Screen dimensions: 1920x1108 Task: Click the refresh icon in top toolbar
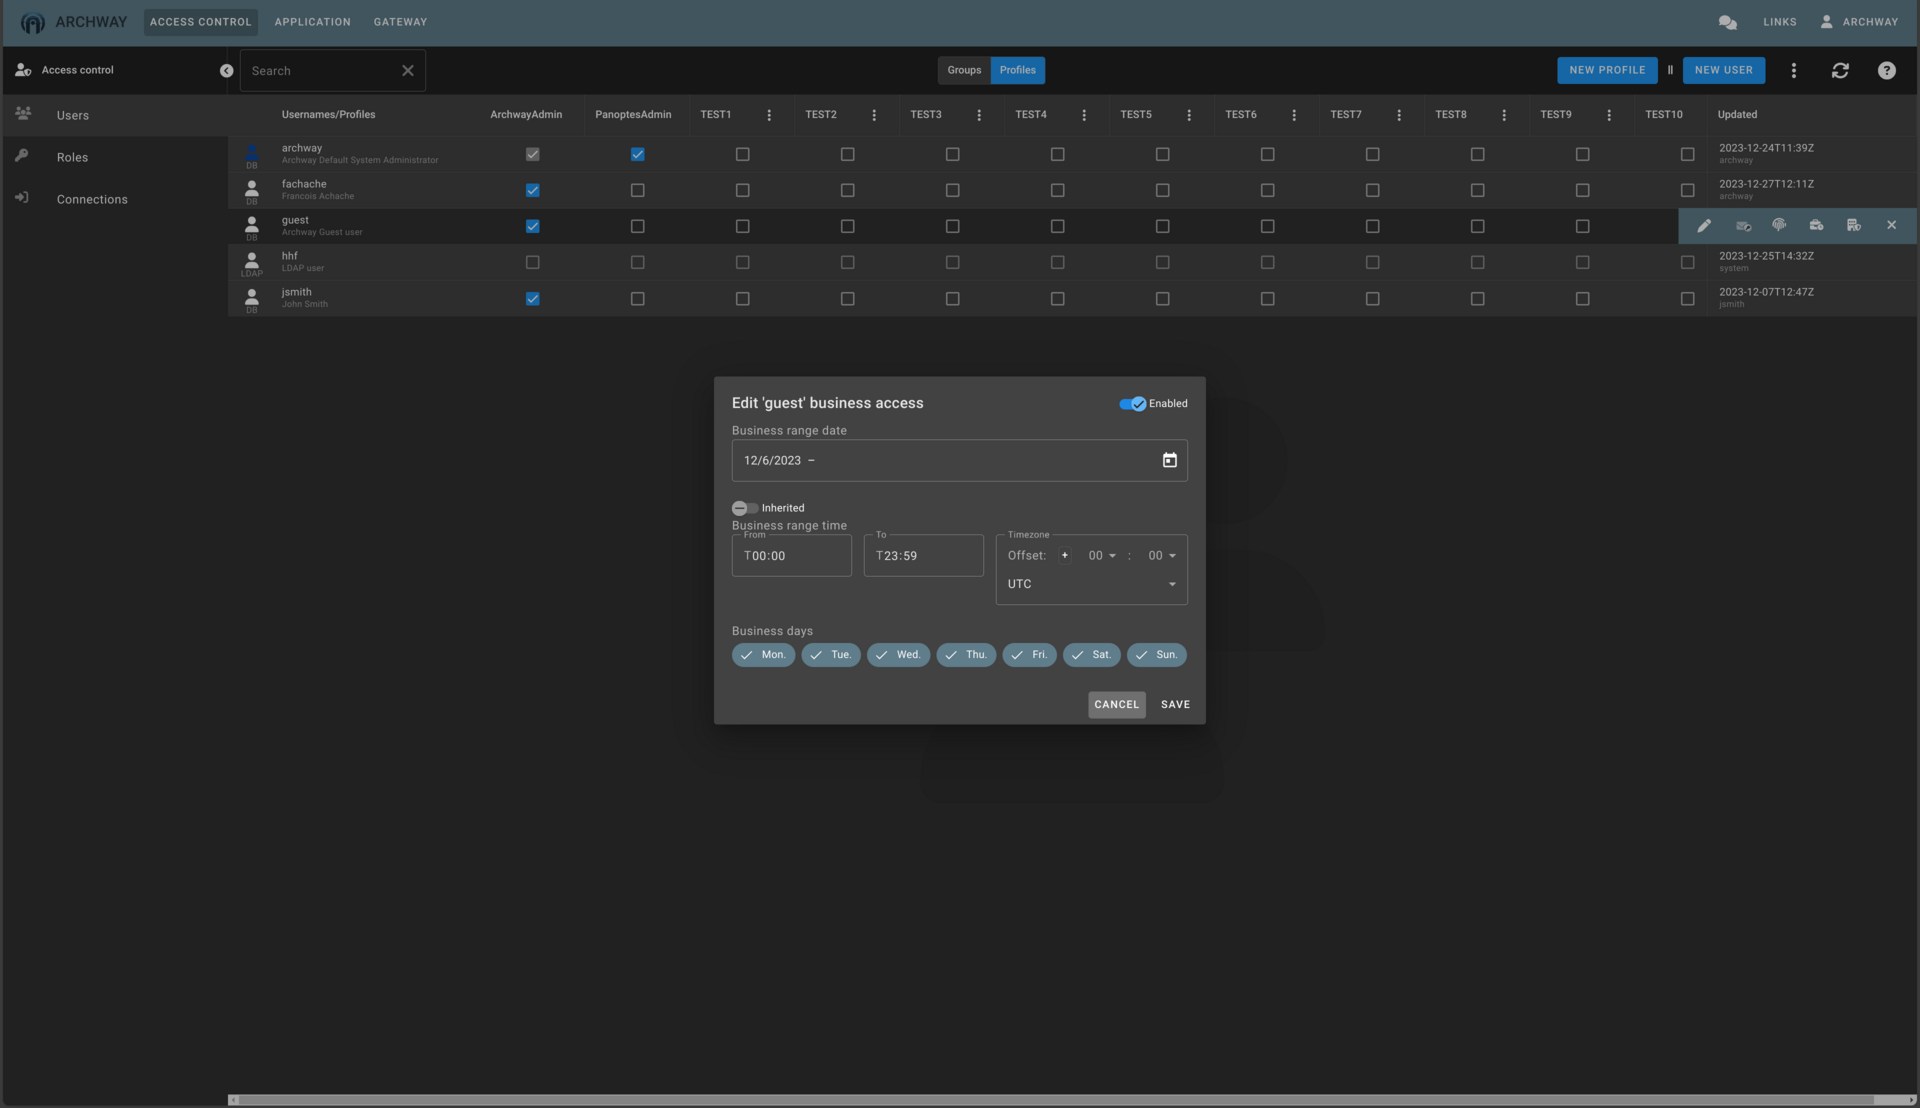[x=1840, y=70]
